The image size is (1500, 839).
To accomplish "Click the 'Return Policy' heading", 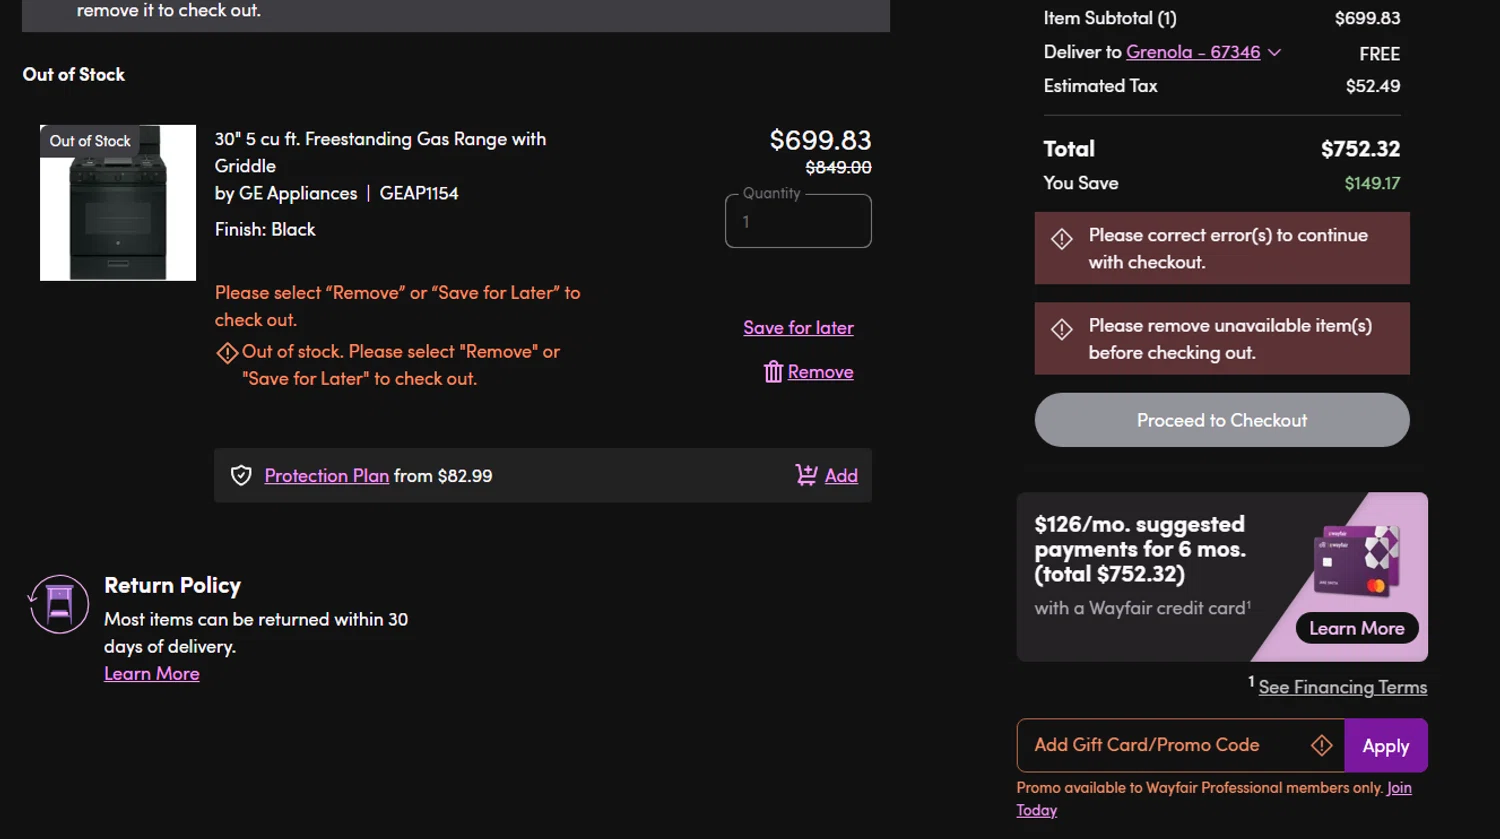I will coord(172,585).
